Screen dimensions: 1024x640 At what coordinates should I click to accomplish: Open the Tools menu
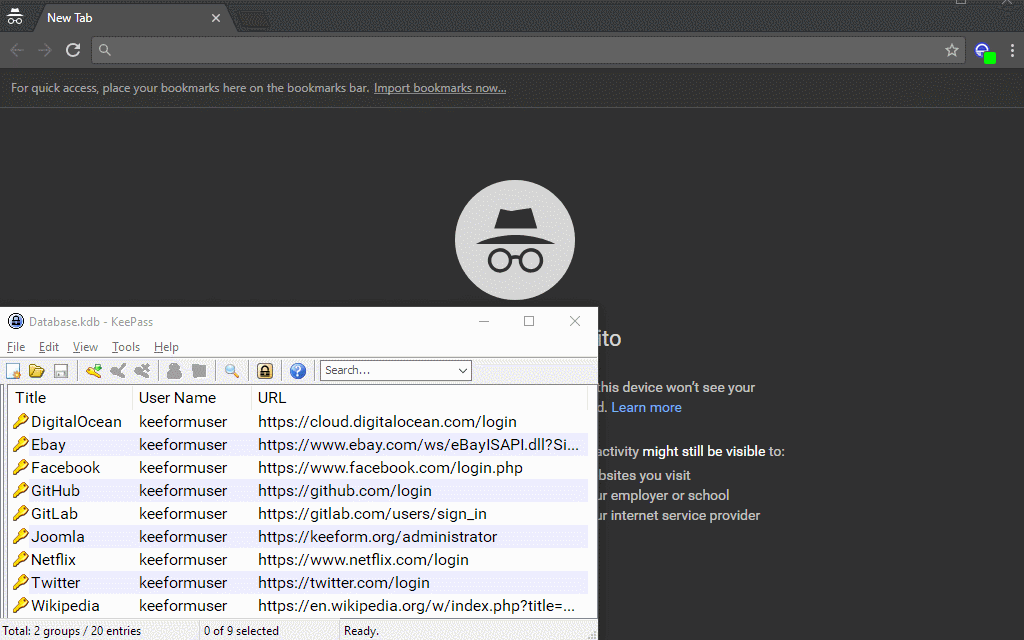click(125, 346)
